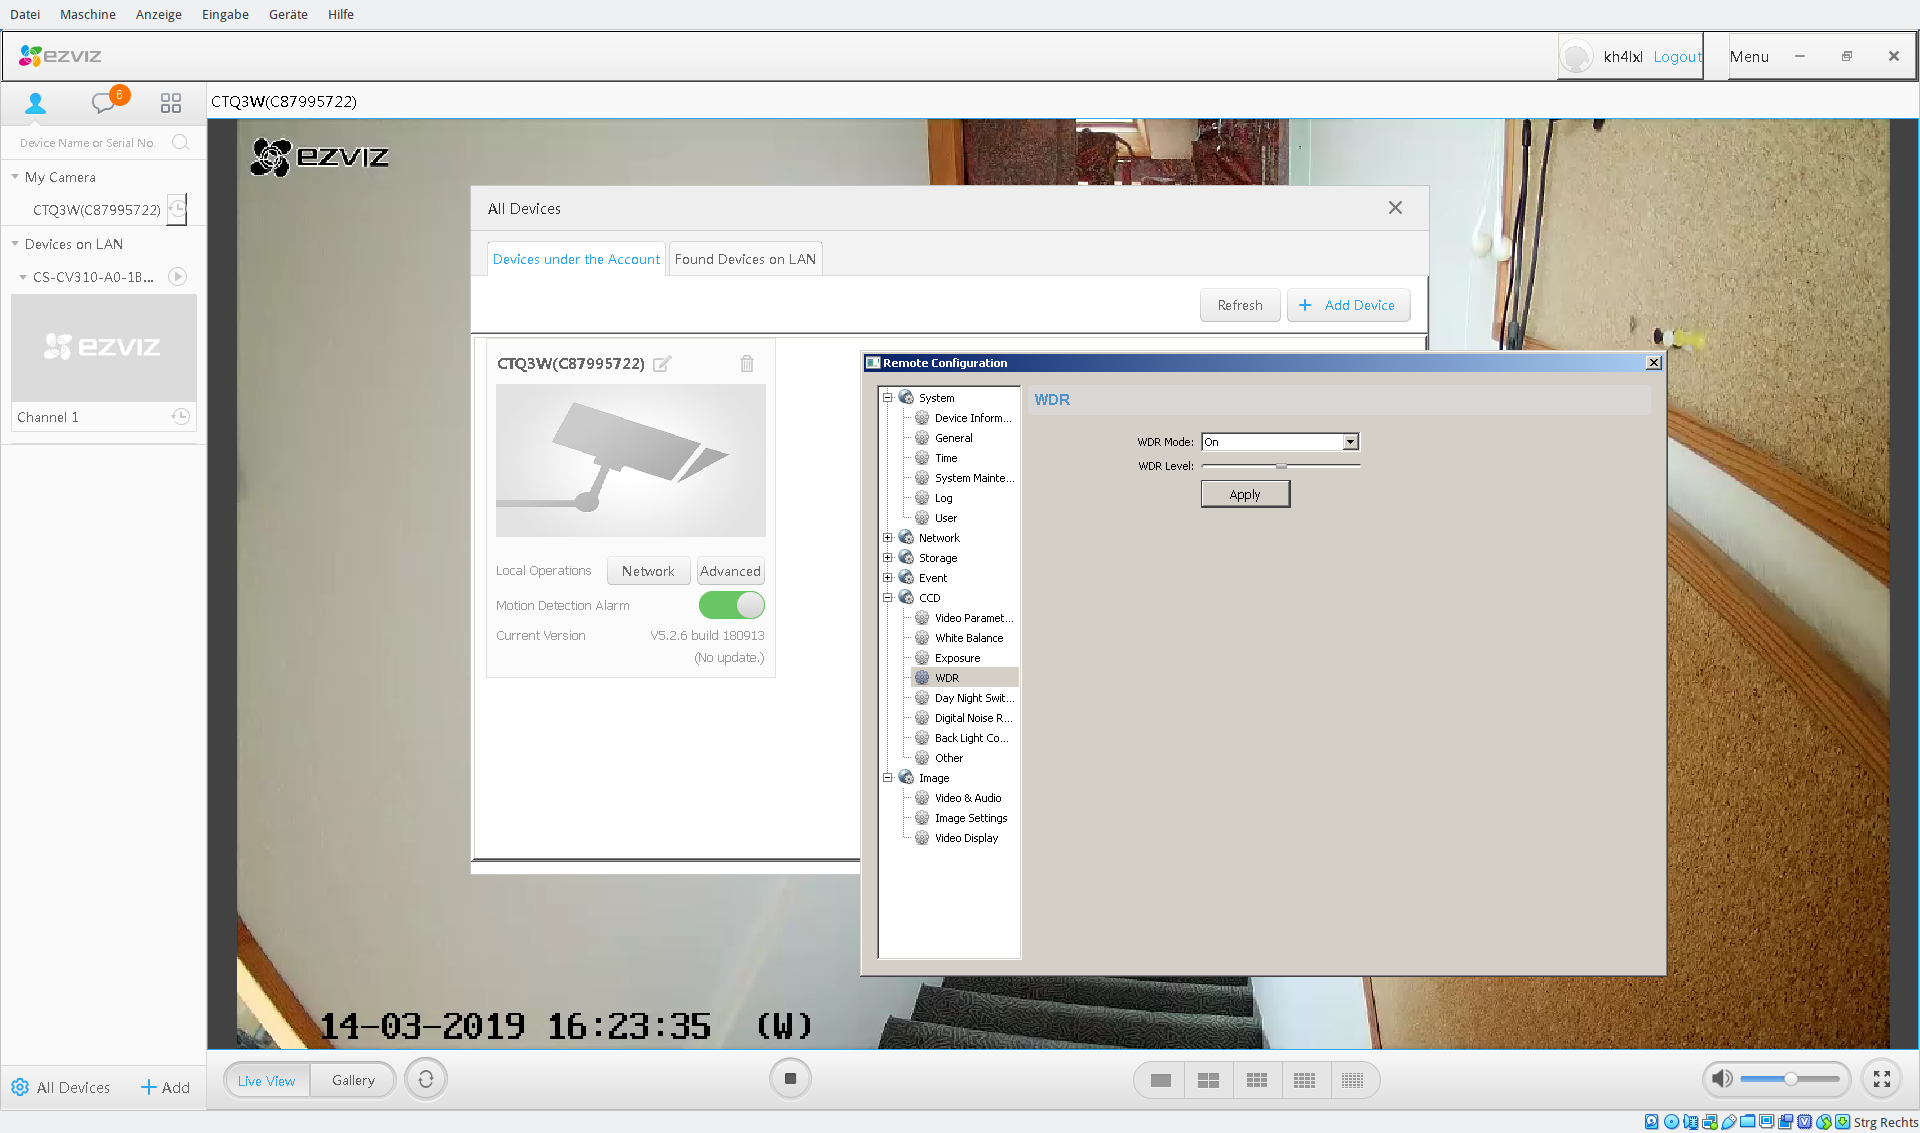
Task: Click the edit device name pencil icon
Action: click(x=662, y=364)
